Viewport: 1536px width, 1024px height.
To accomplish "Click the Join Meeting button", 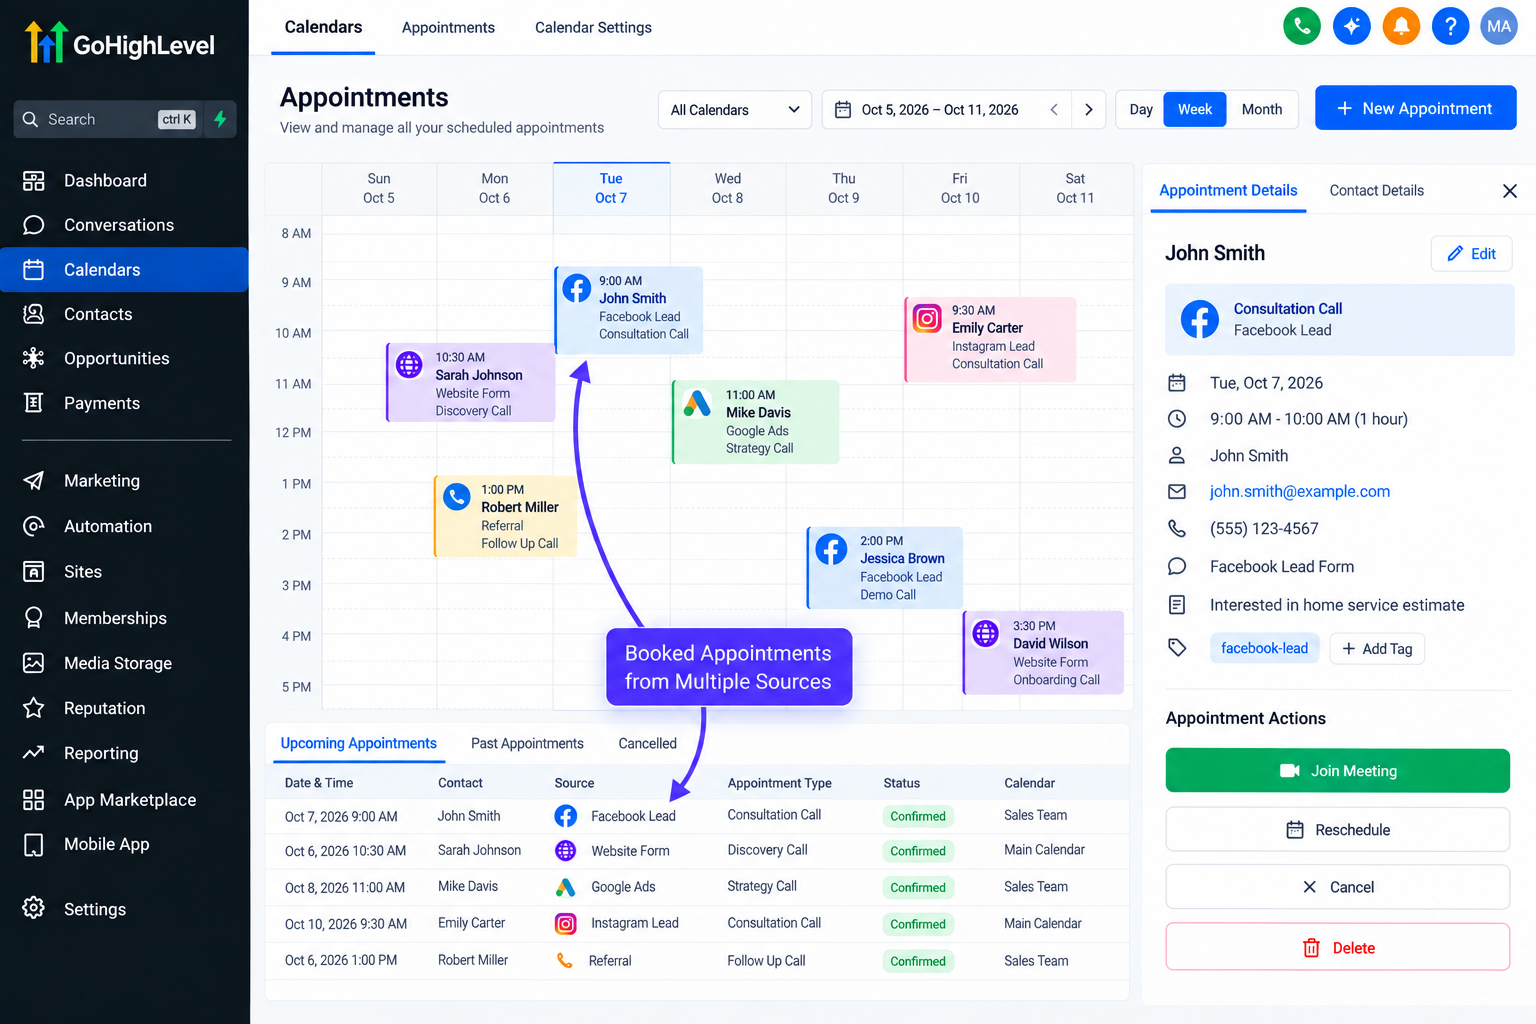I will point(1337,771).
